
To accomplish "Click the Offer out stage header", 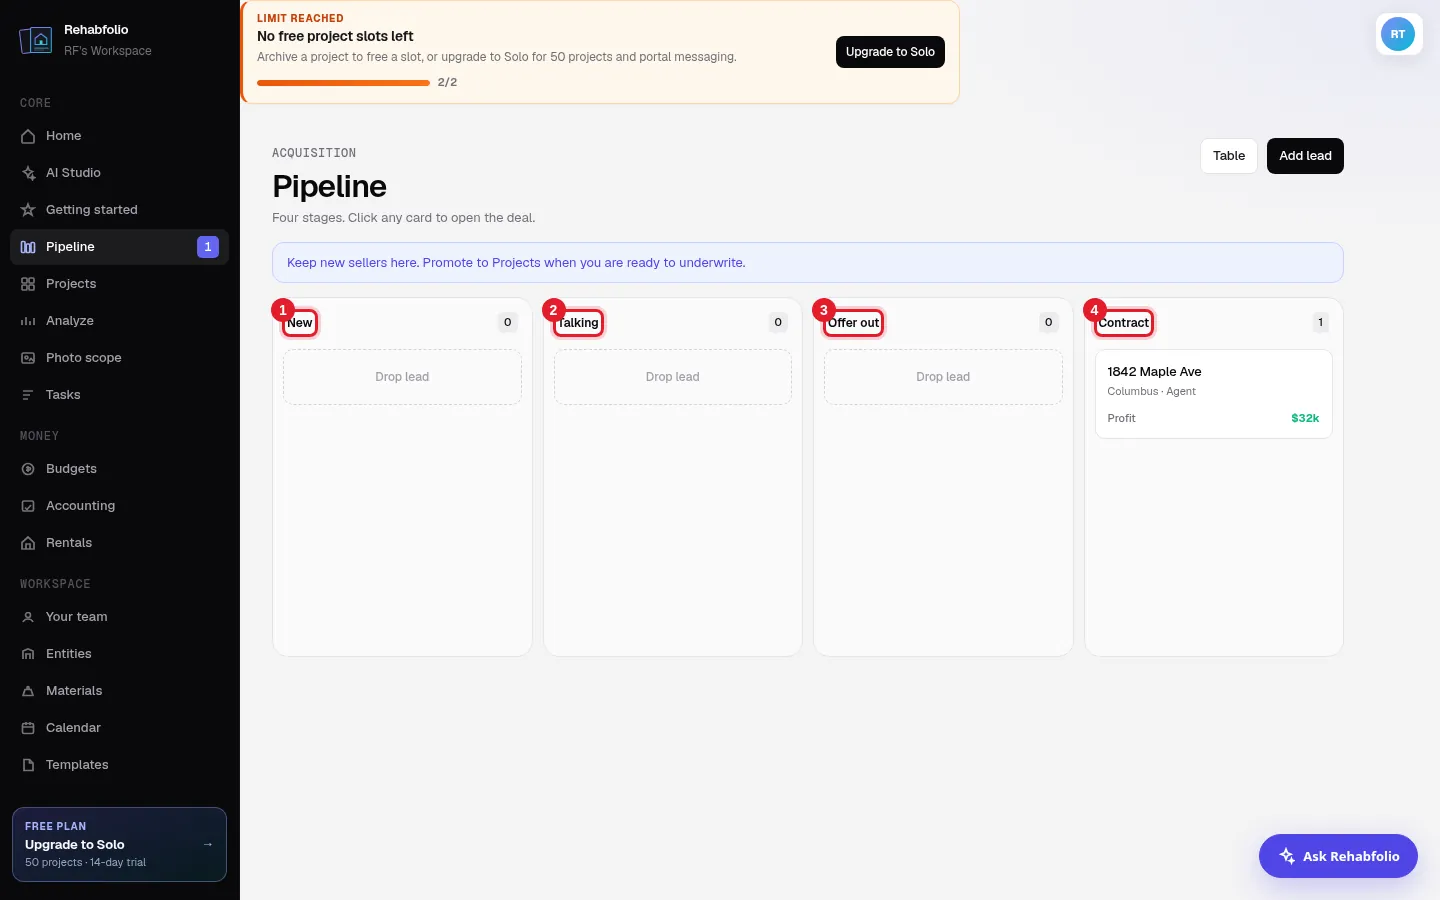I will [x=854, y=323].
